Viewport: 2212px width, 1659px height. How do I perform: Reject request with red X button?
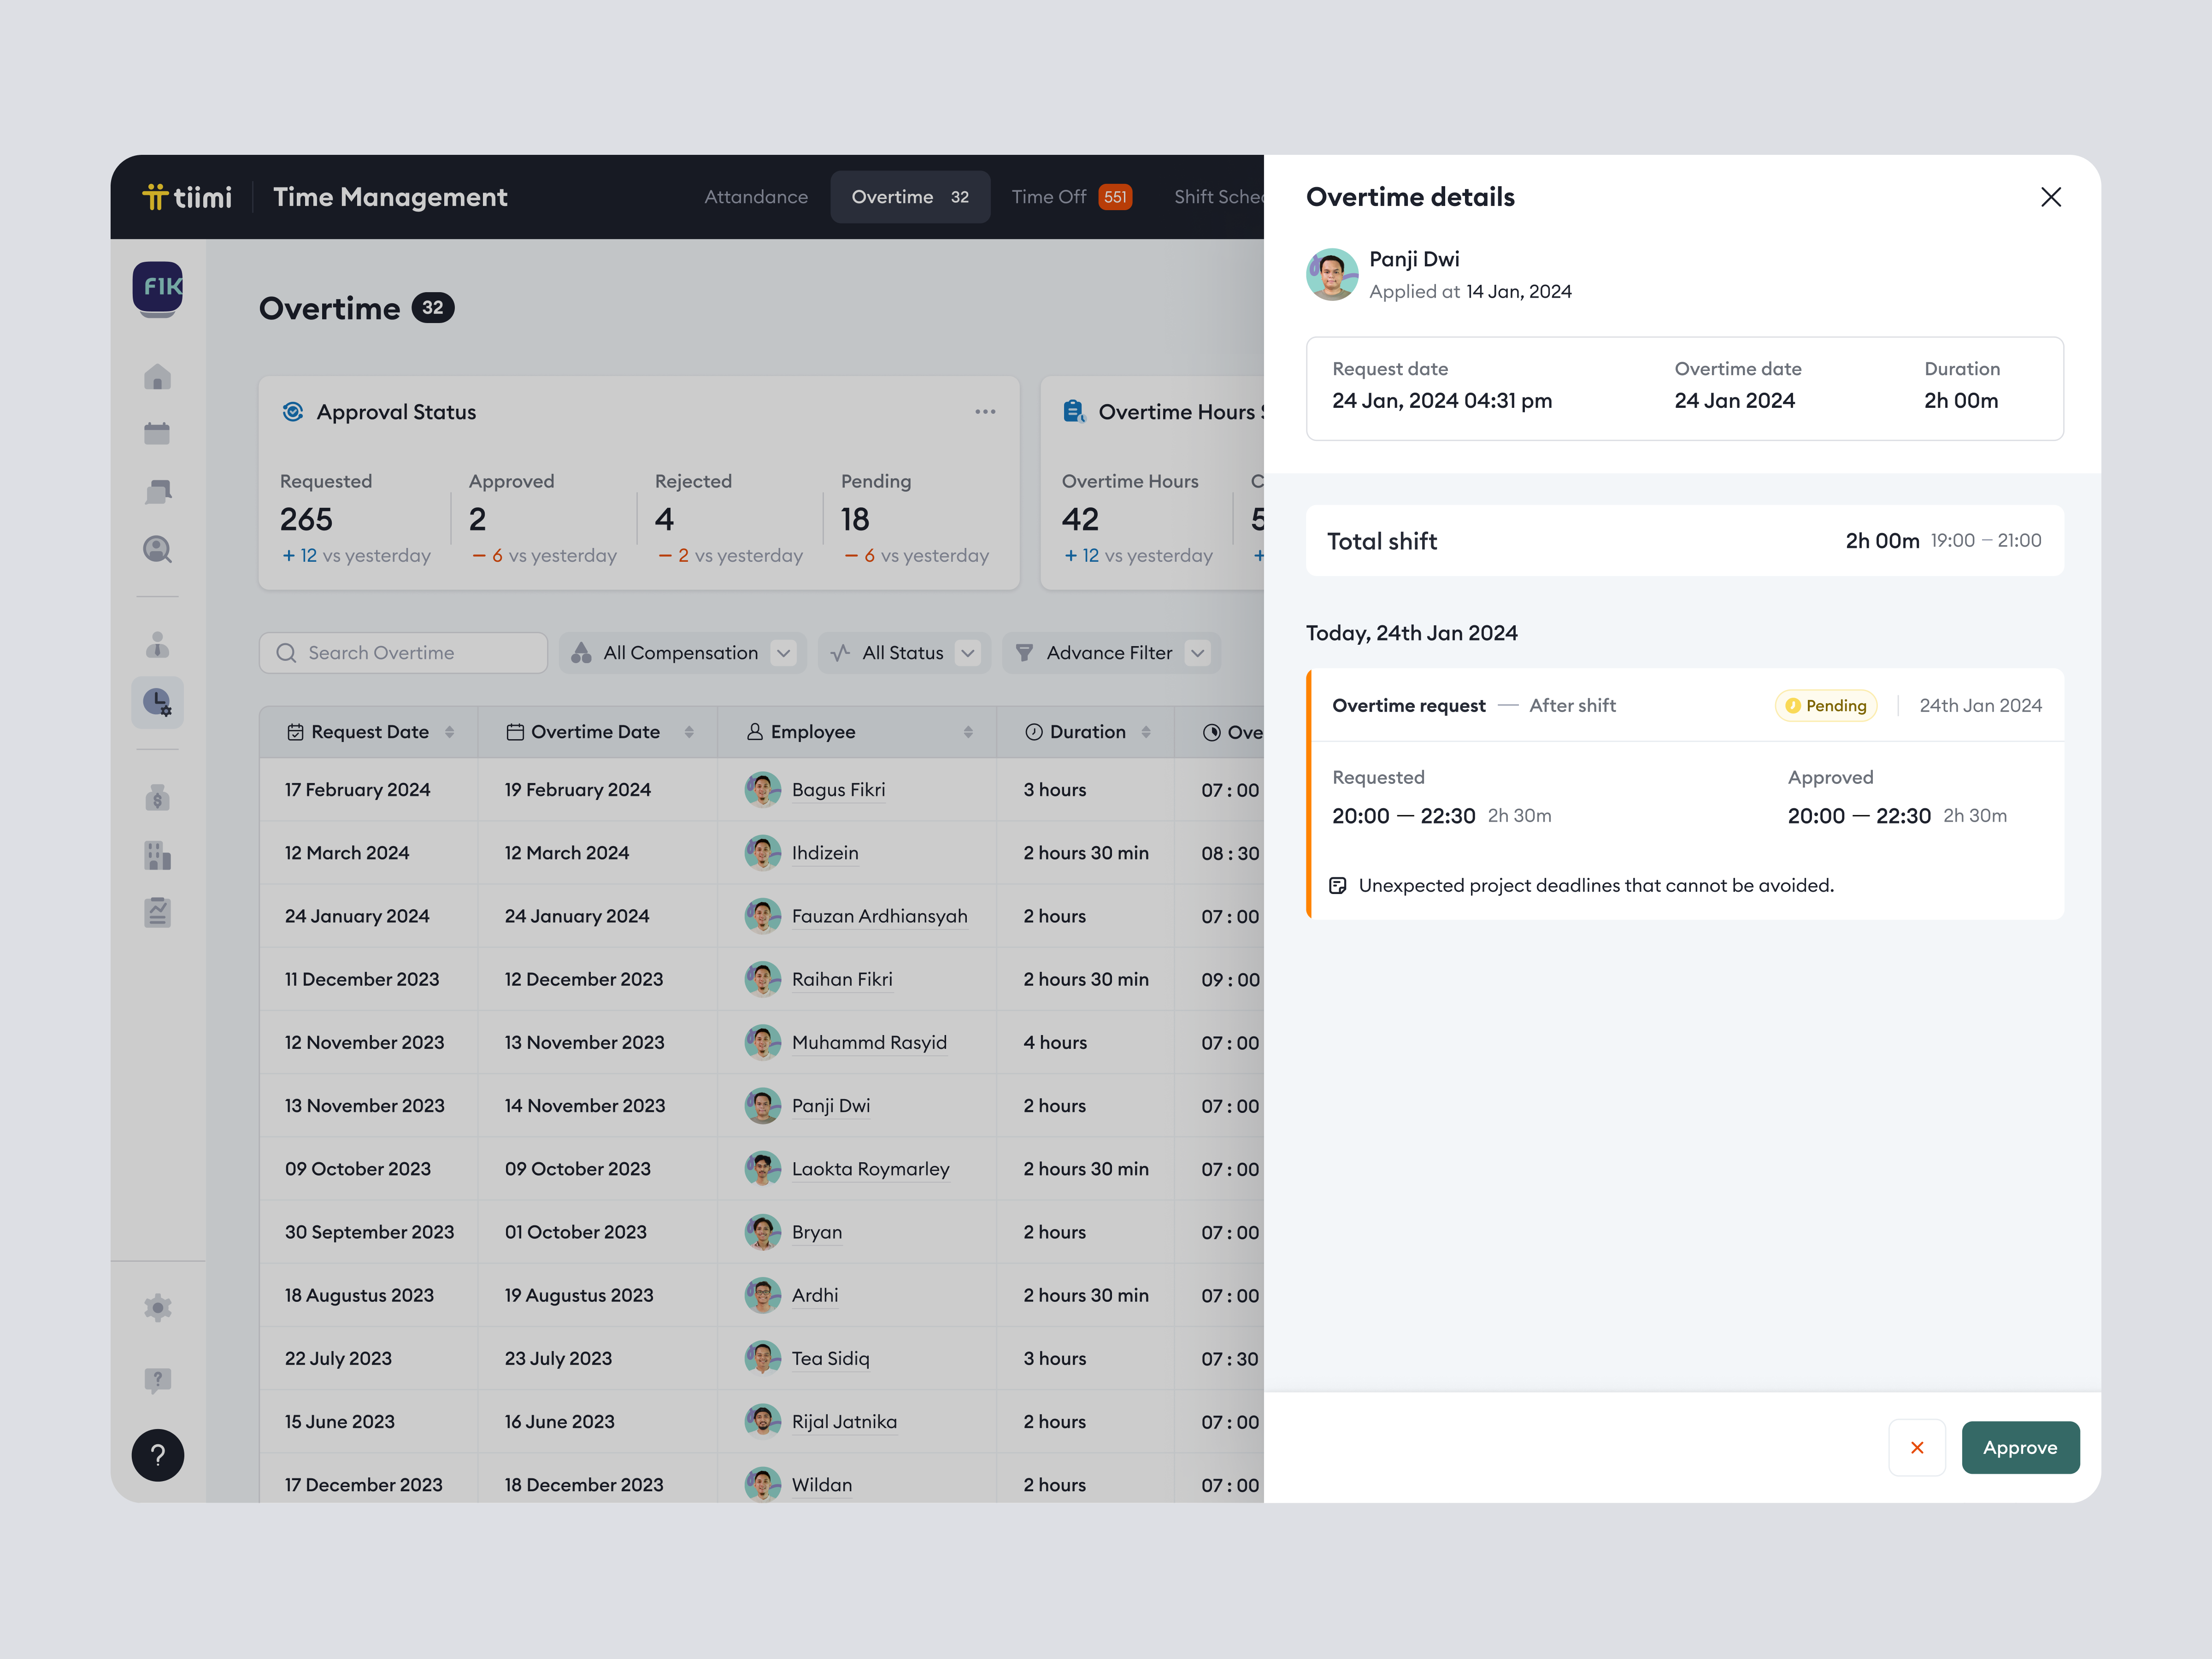tap(1916, 1447)
